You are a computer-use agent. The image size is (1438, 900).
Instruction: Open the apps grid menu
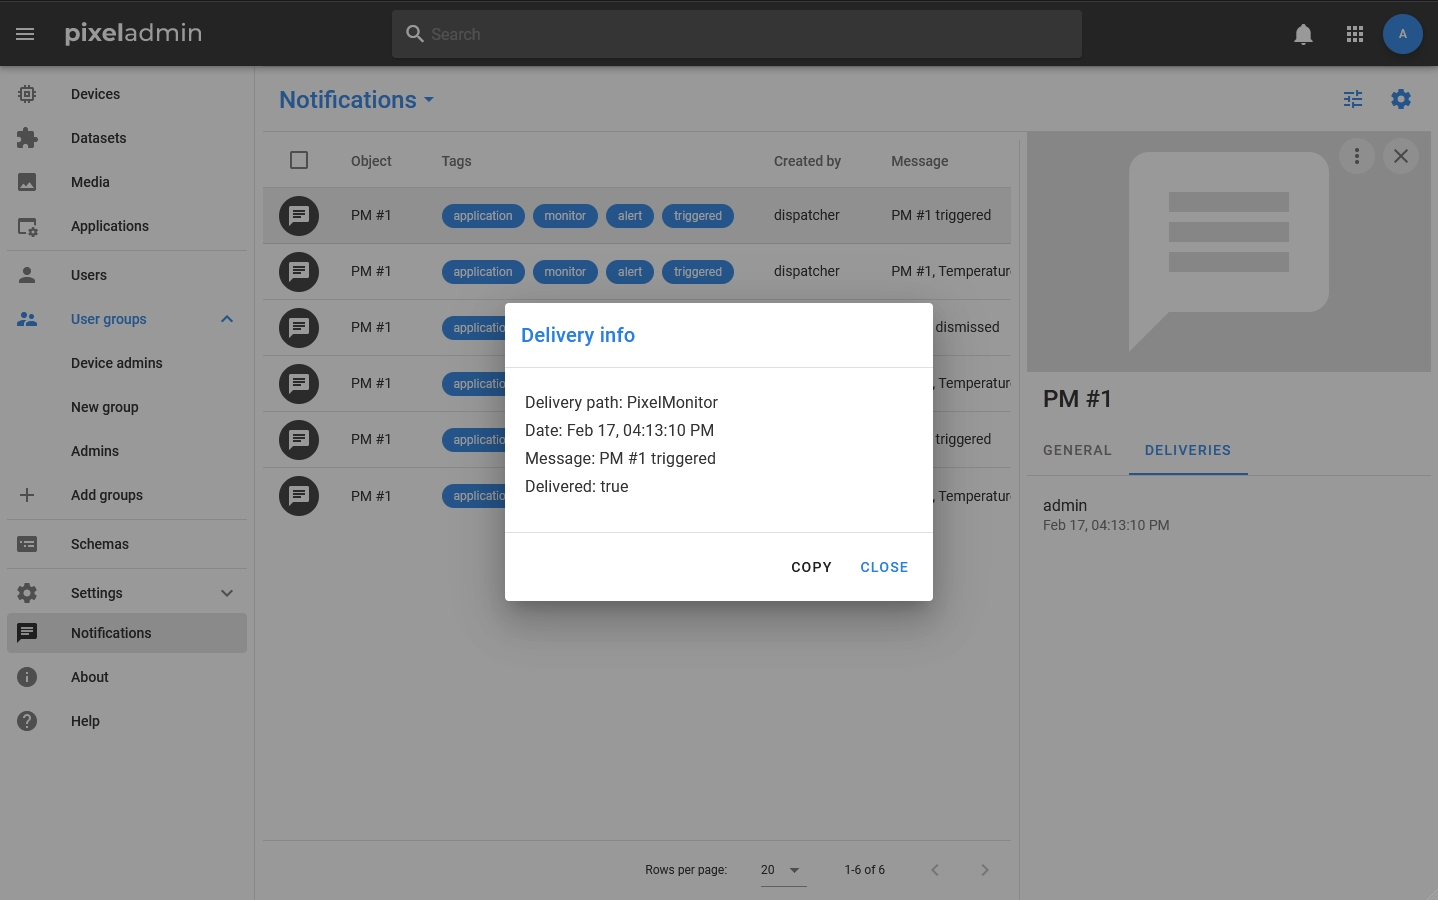coord(1355,34)
